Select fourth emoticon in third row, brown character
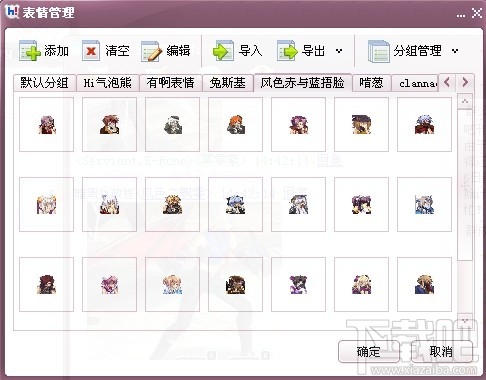The height and width of the screenshot is (380, 486). [x=235, y=284]
